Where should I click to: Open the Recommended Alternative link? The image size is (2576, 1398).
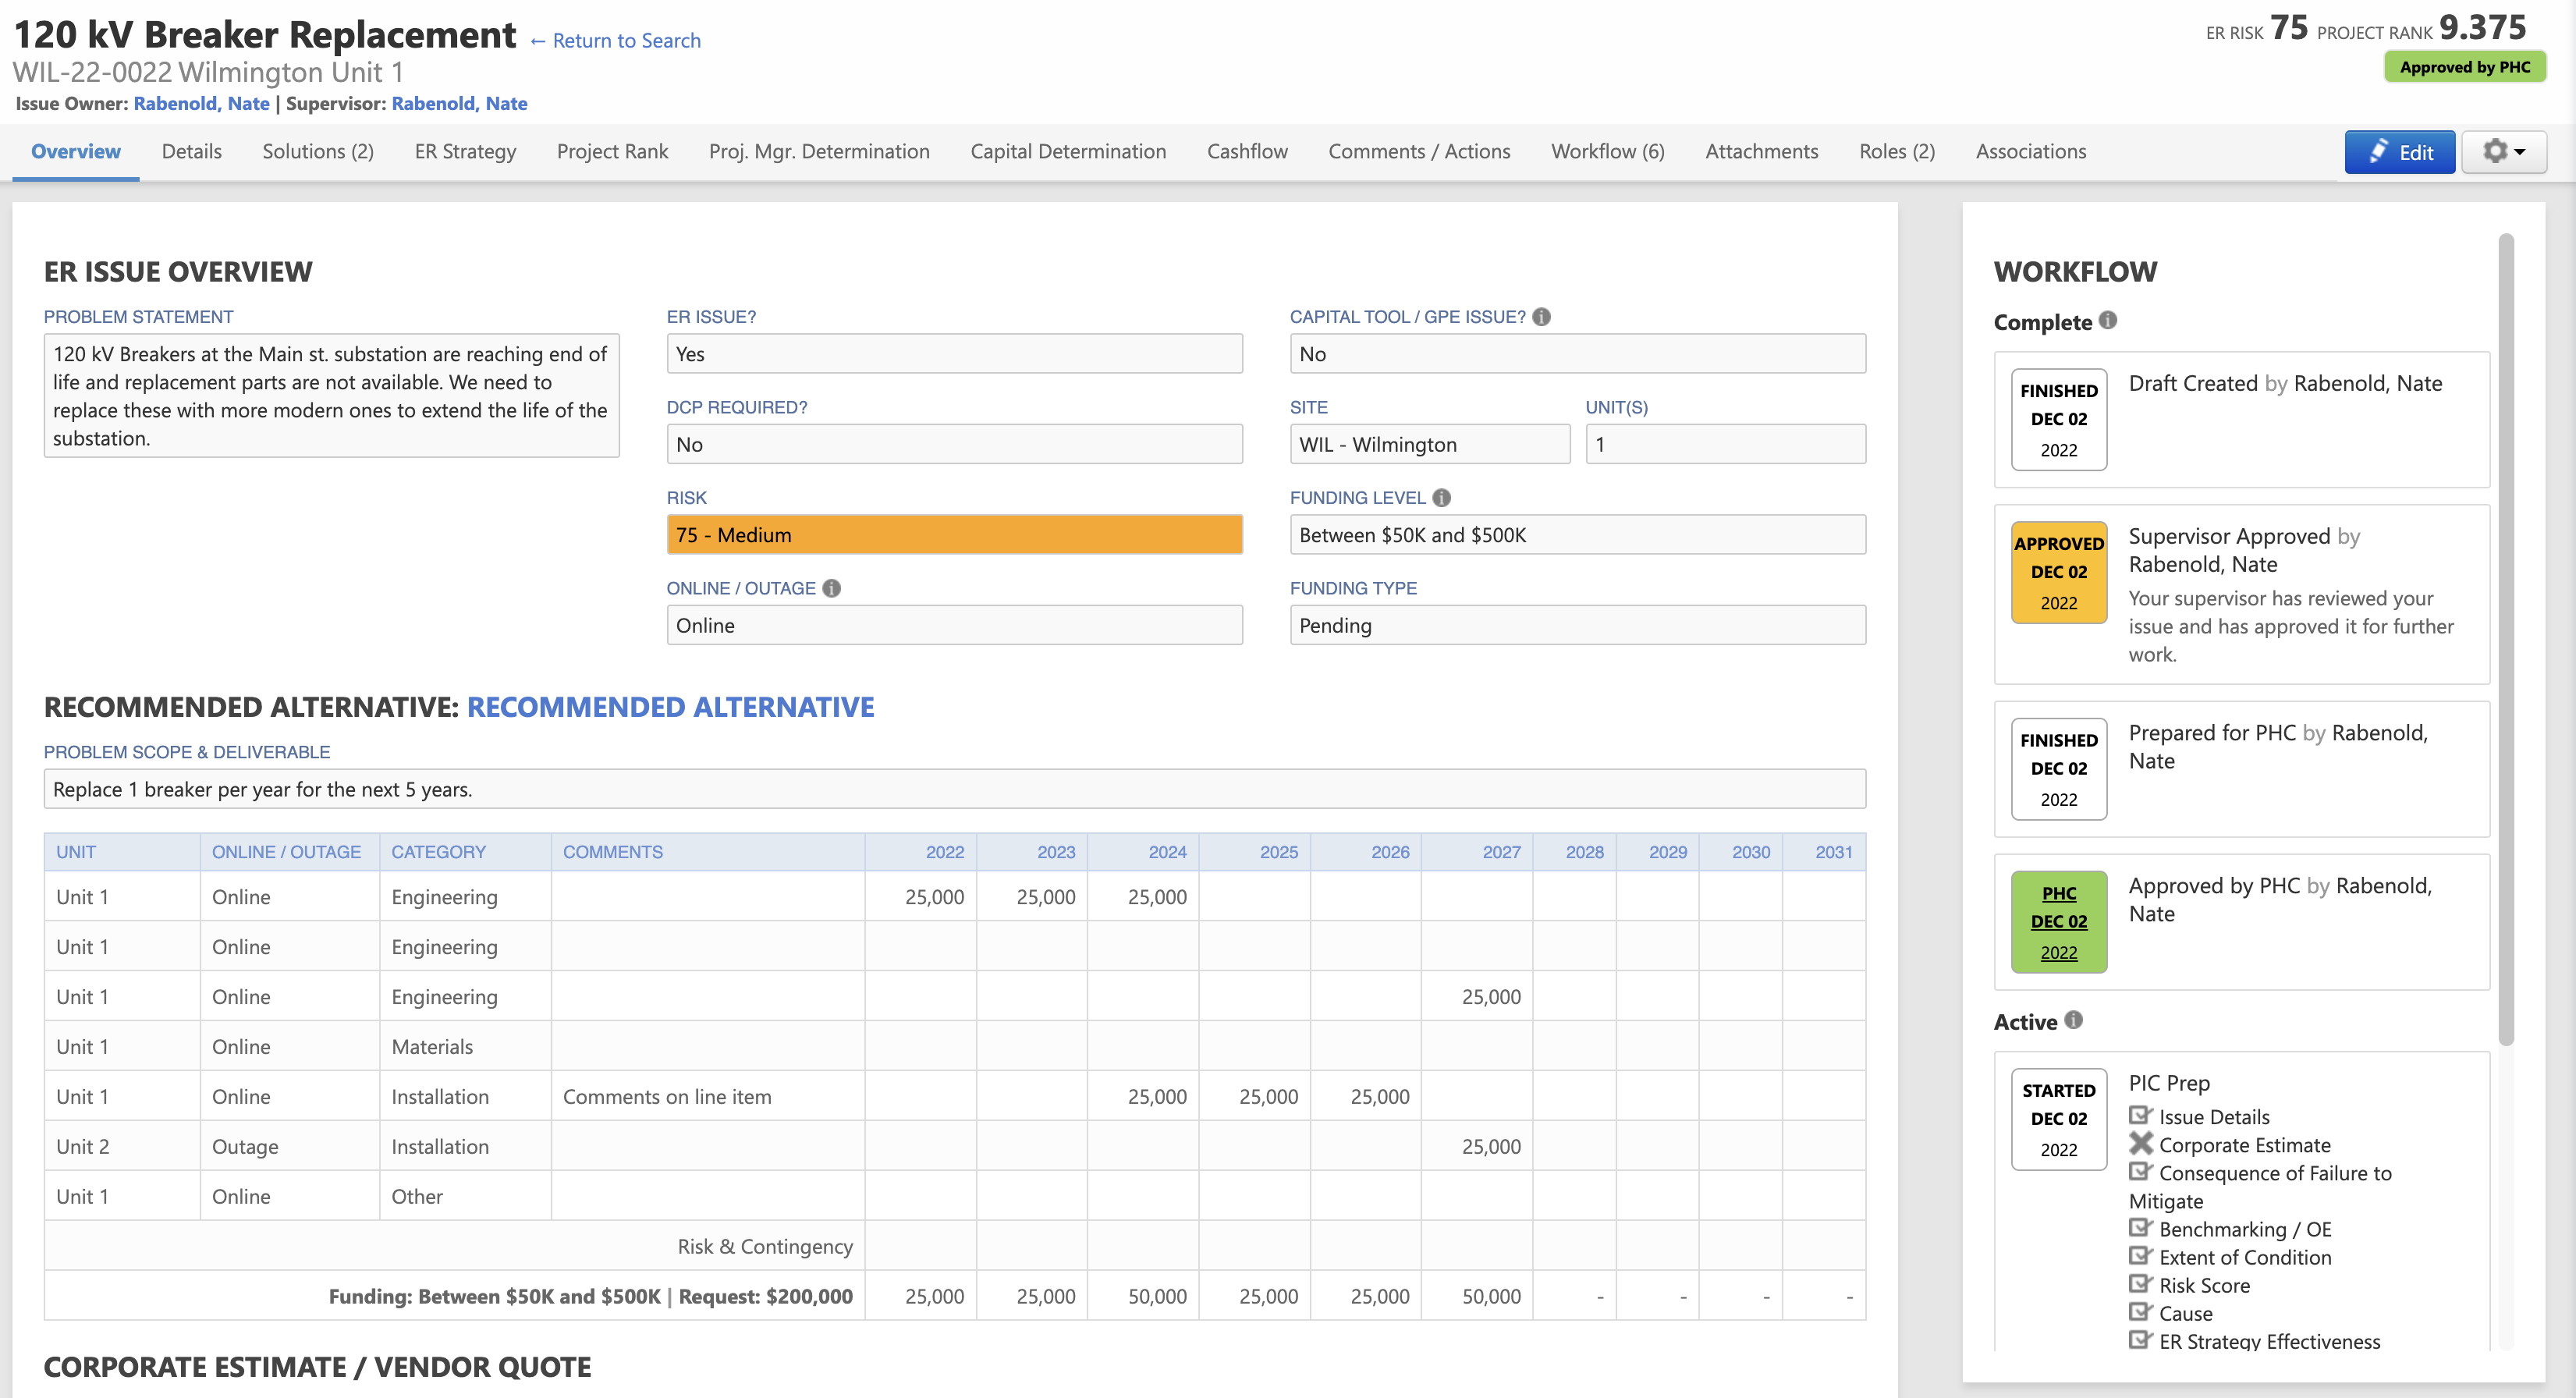[x=670, y=707]
